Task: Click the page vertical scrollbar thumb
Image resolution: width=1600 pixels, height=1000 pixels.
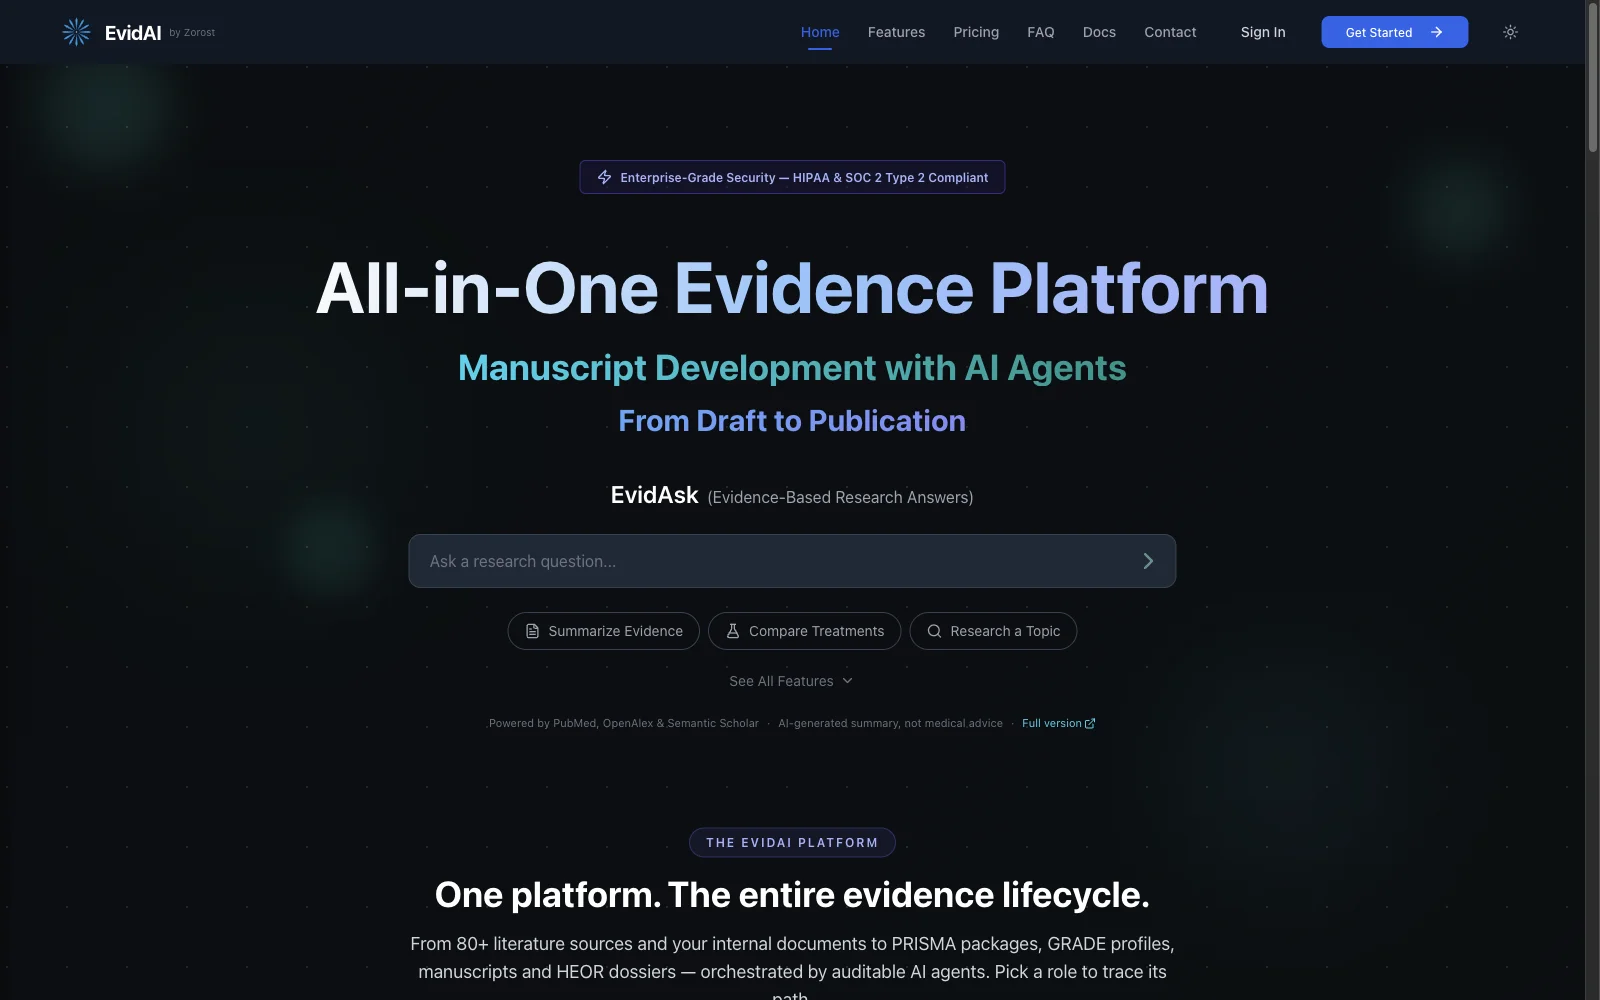Action: (1592, 78)
